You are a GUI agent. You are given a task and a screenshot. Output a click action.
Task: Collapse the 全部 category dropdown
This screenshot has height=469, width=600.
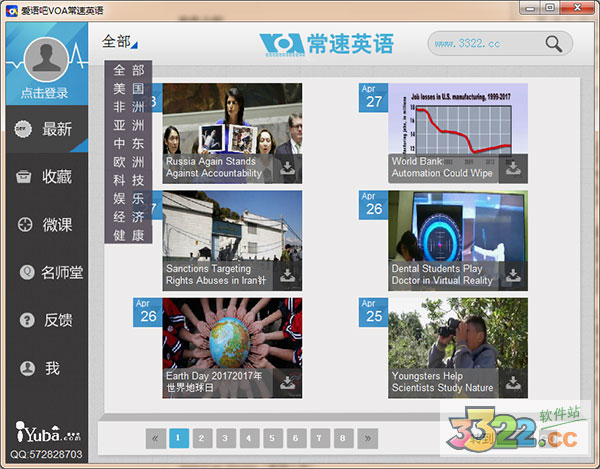coord(119,42)
